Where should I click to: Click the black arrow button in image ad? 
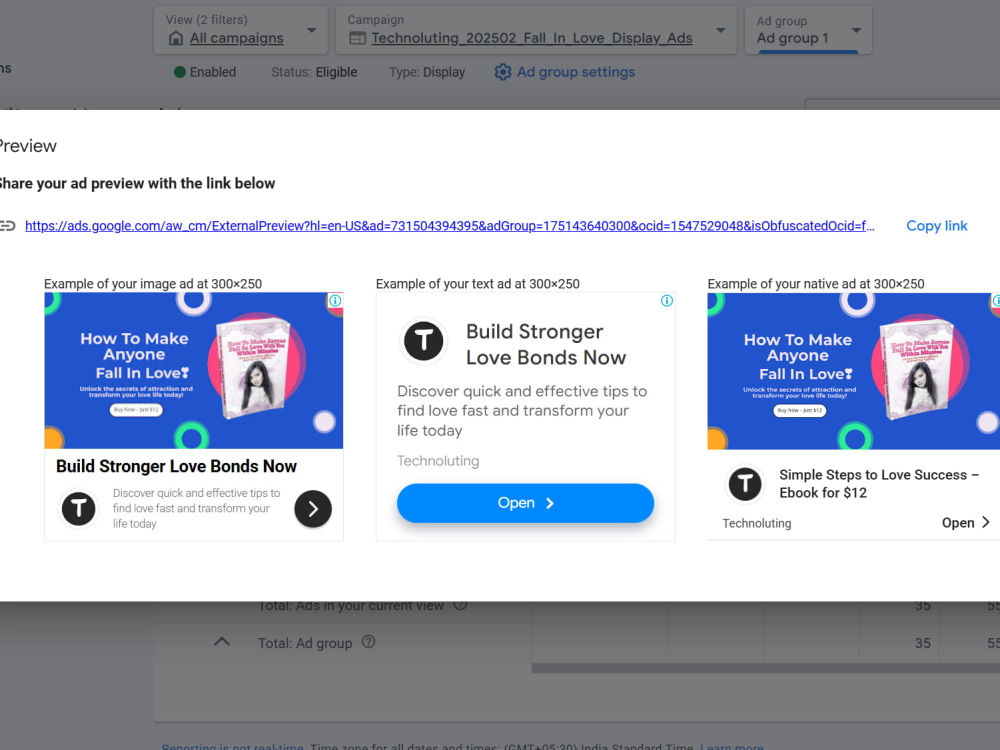click(312, 509)
